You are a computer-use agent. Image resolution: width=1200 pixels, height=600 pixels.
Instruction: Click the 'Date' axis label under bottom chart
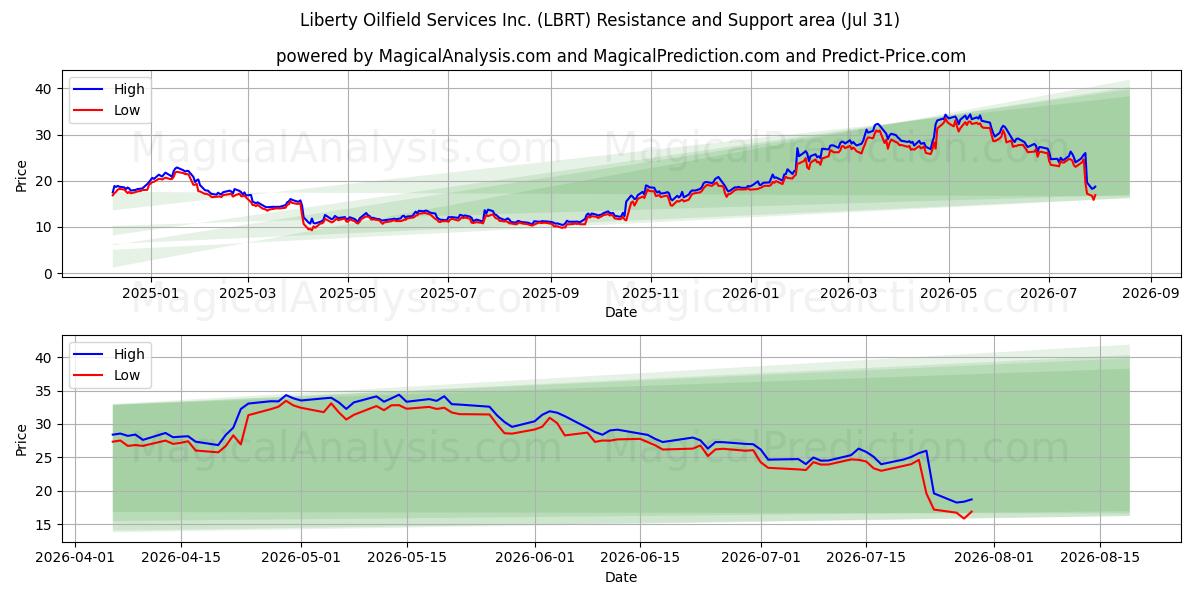[620, 578]
